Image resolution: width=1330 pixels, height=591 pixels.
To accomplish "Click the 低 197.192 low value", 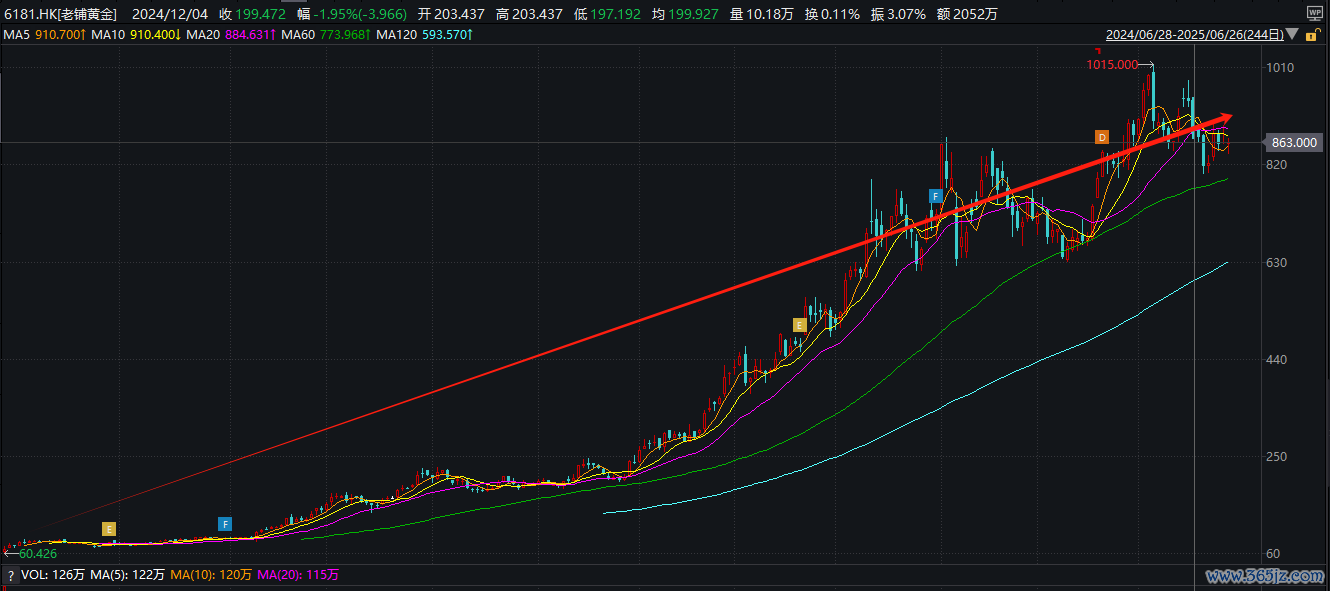I will (x=607, y=14).
